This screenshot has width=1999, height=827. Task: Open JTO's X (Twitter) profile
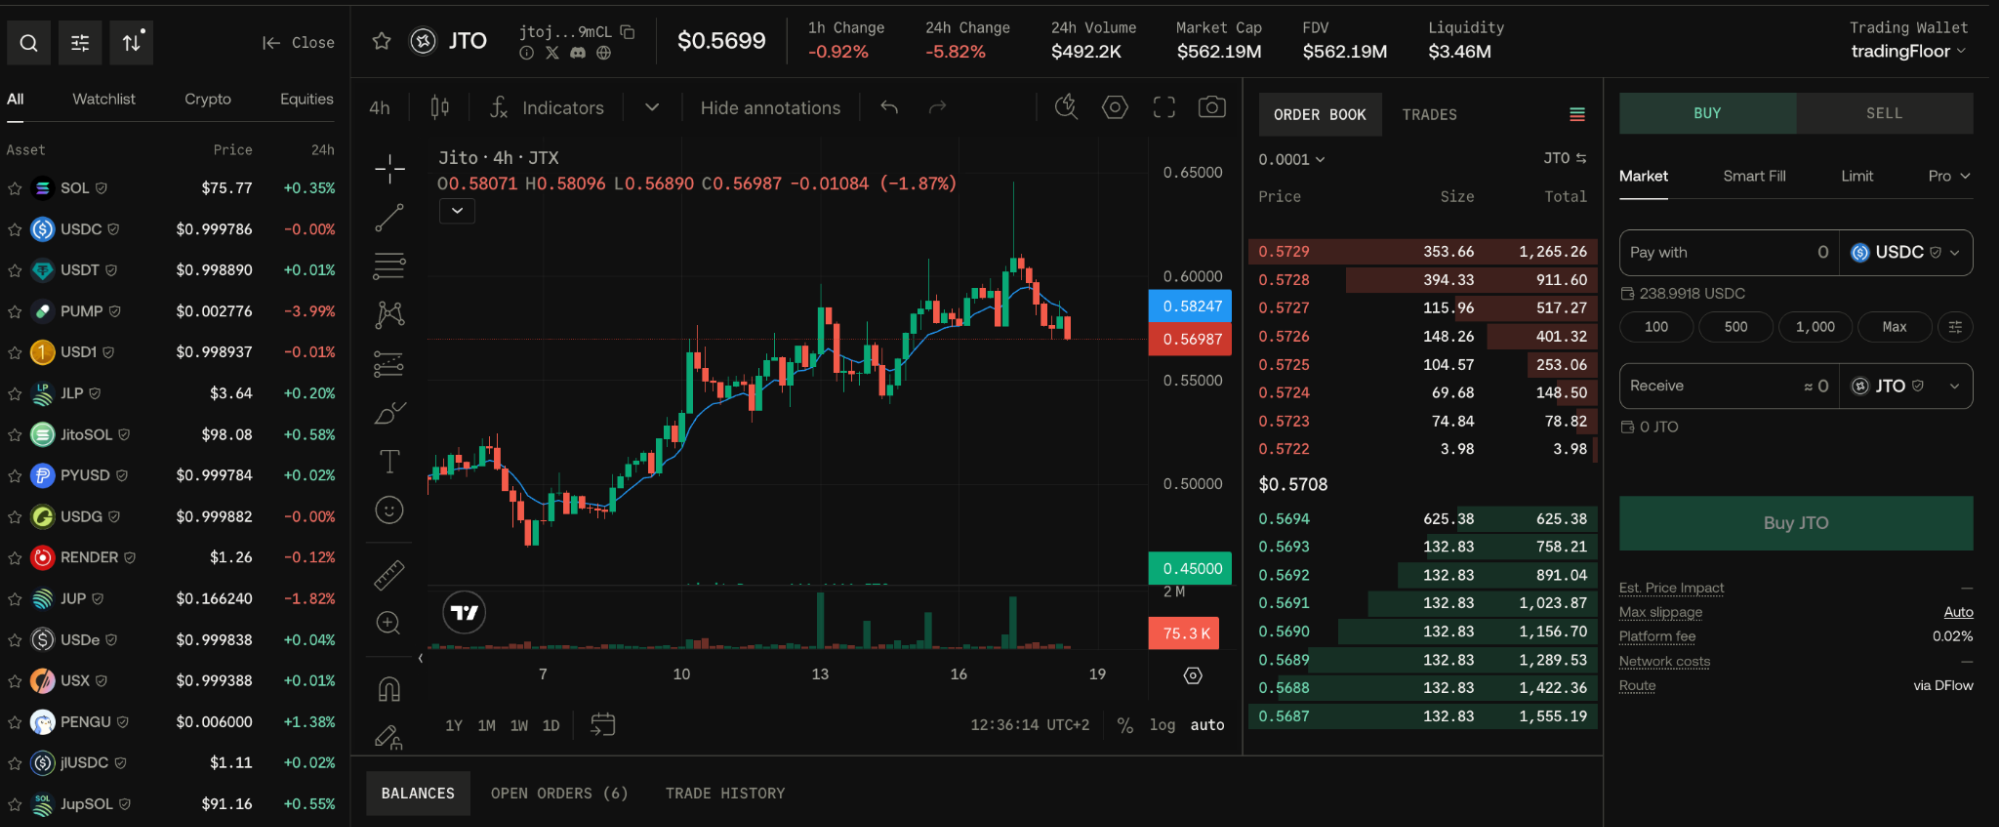552,53
